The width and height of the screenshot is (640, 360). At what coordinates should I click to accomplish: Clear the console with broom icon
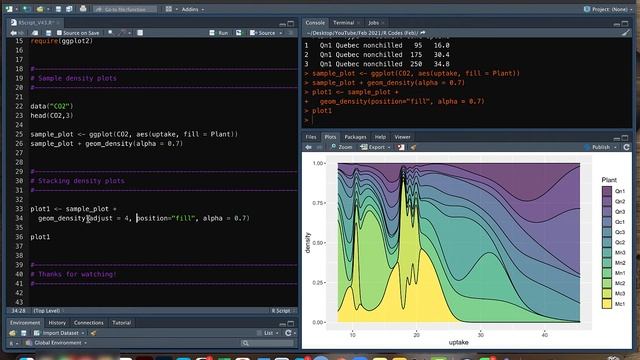pyautogui.click(x=625, y=33)
